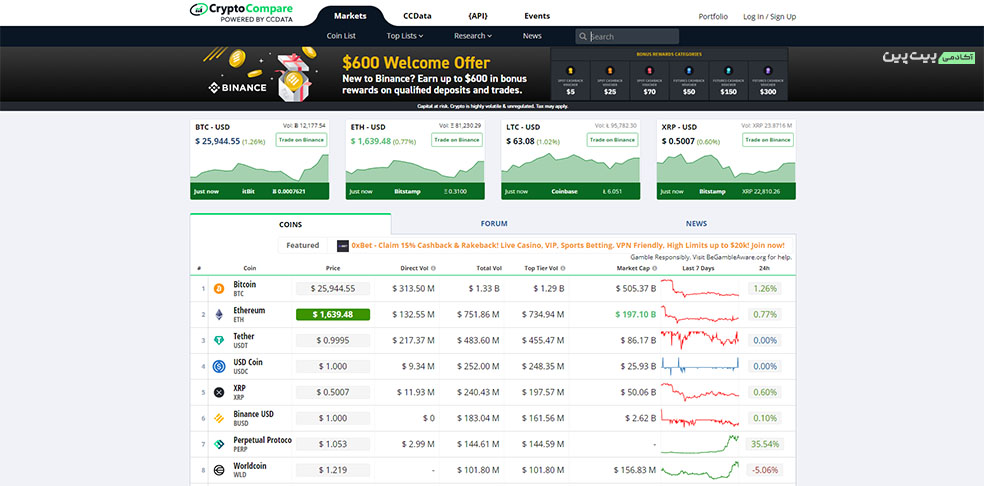The image size is (984, 486).
Task: Switch to the FORUM tab
Action: pos(494,224)
